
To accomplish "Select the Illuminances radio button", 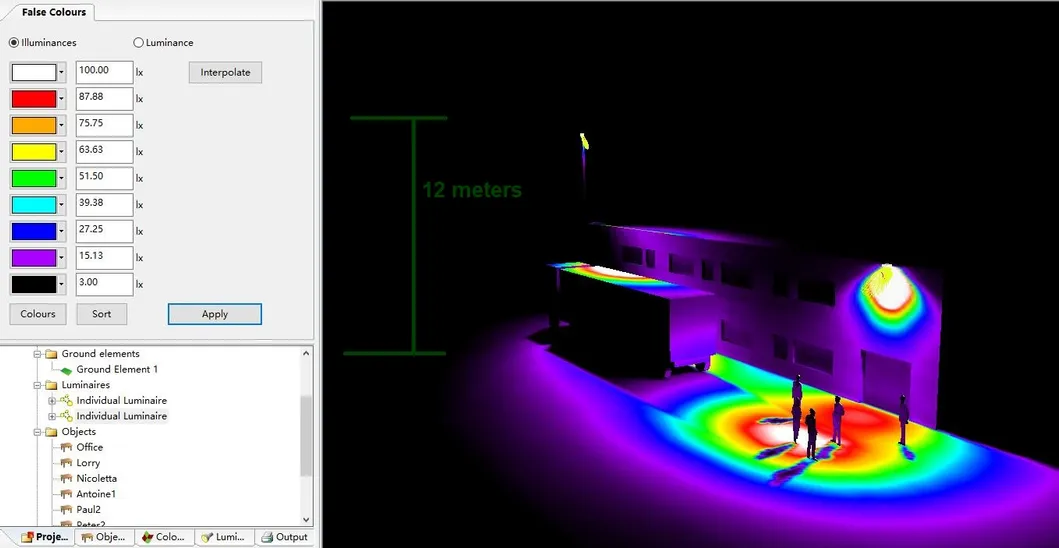I will [14, 43].
